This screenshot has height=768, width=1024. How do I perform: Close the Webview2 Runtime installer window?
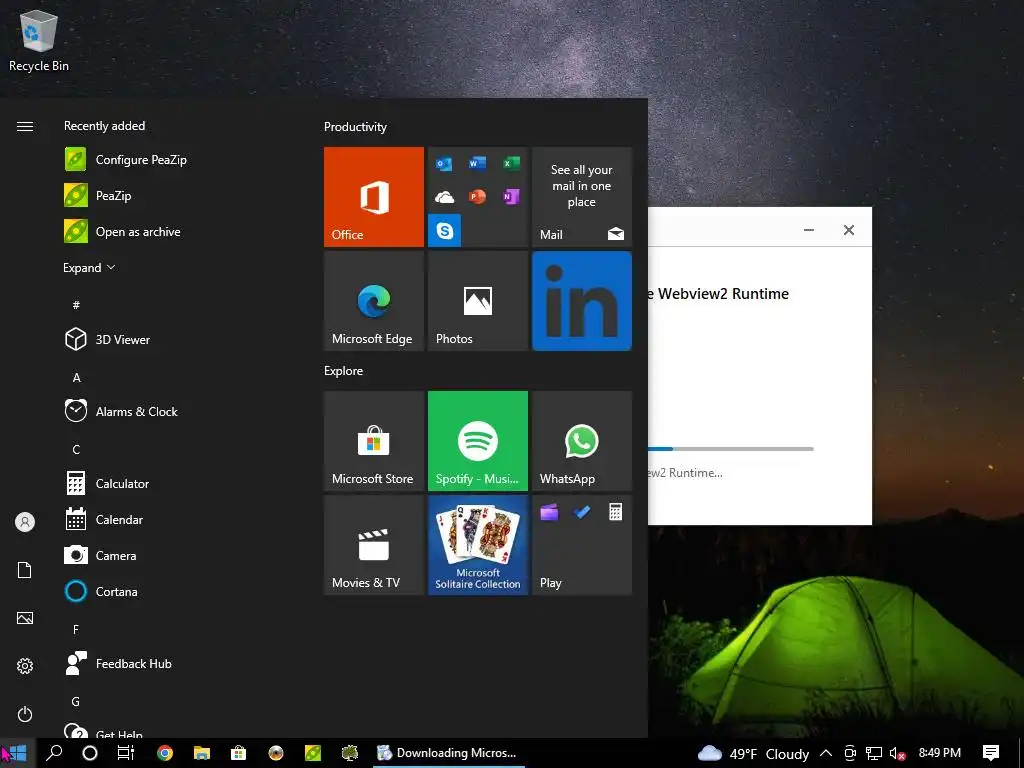[849, 230]
